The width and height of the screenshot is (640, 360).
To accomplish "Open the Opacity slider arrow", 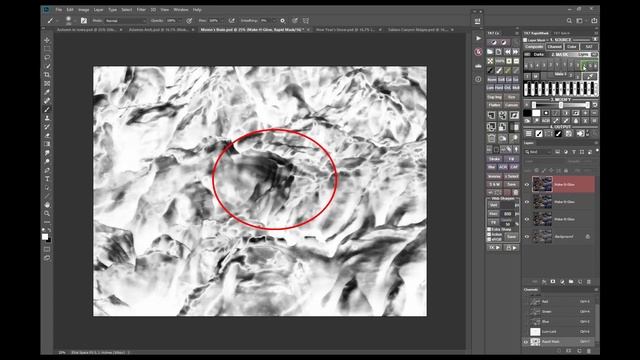I will [181, 20].
